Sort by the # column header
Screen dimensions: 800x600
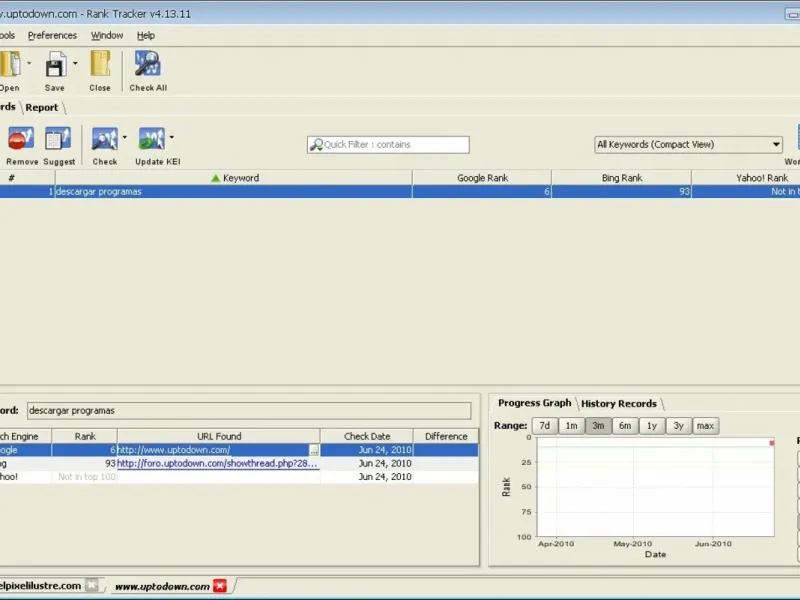pyautogui.click(x=27, y=178)
